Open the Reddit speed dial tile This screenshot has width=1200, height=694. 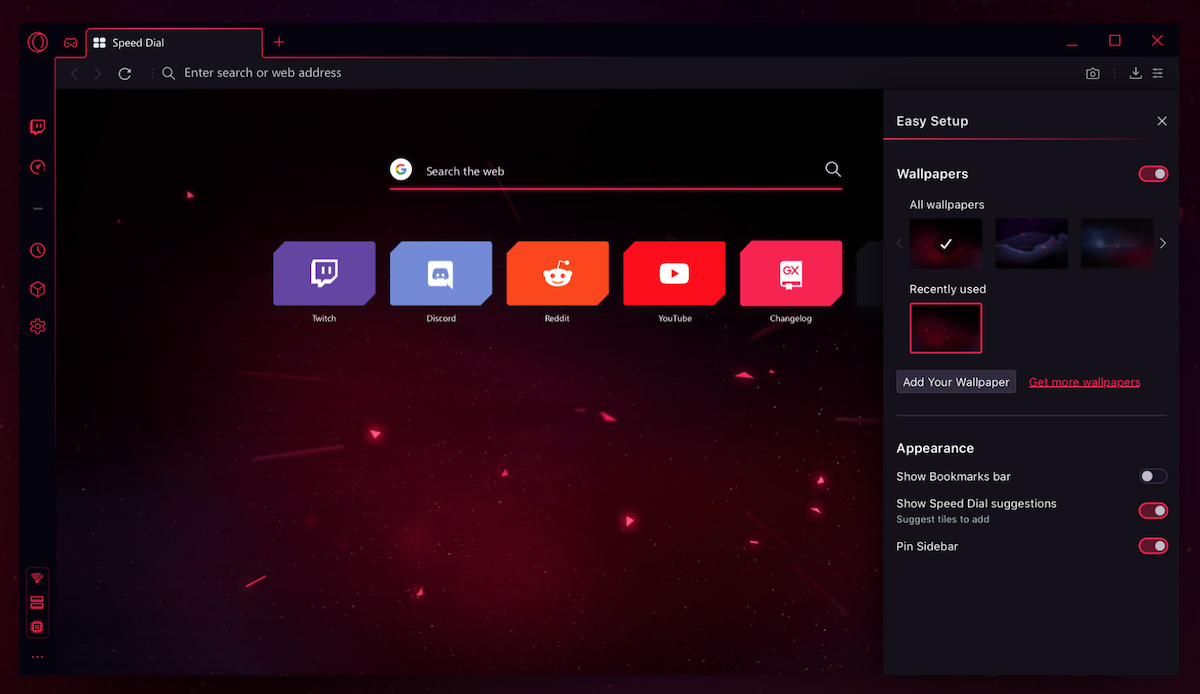pyautogui.click(x=558, y=273)
